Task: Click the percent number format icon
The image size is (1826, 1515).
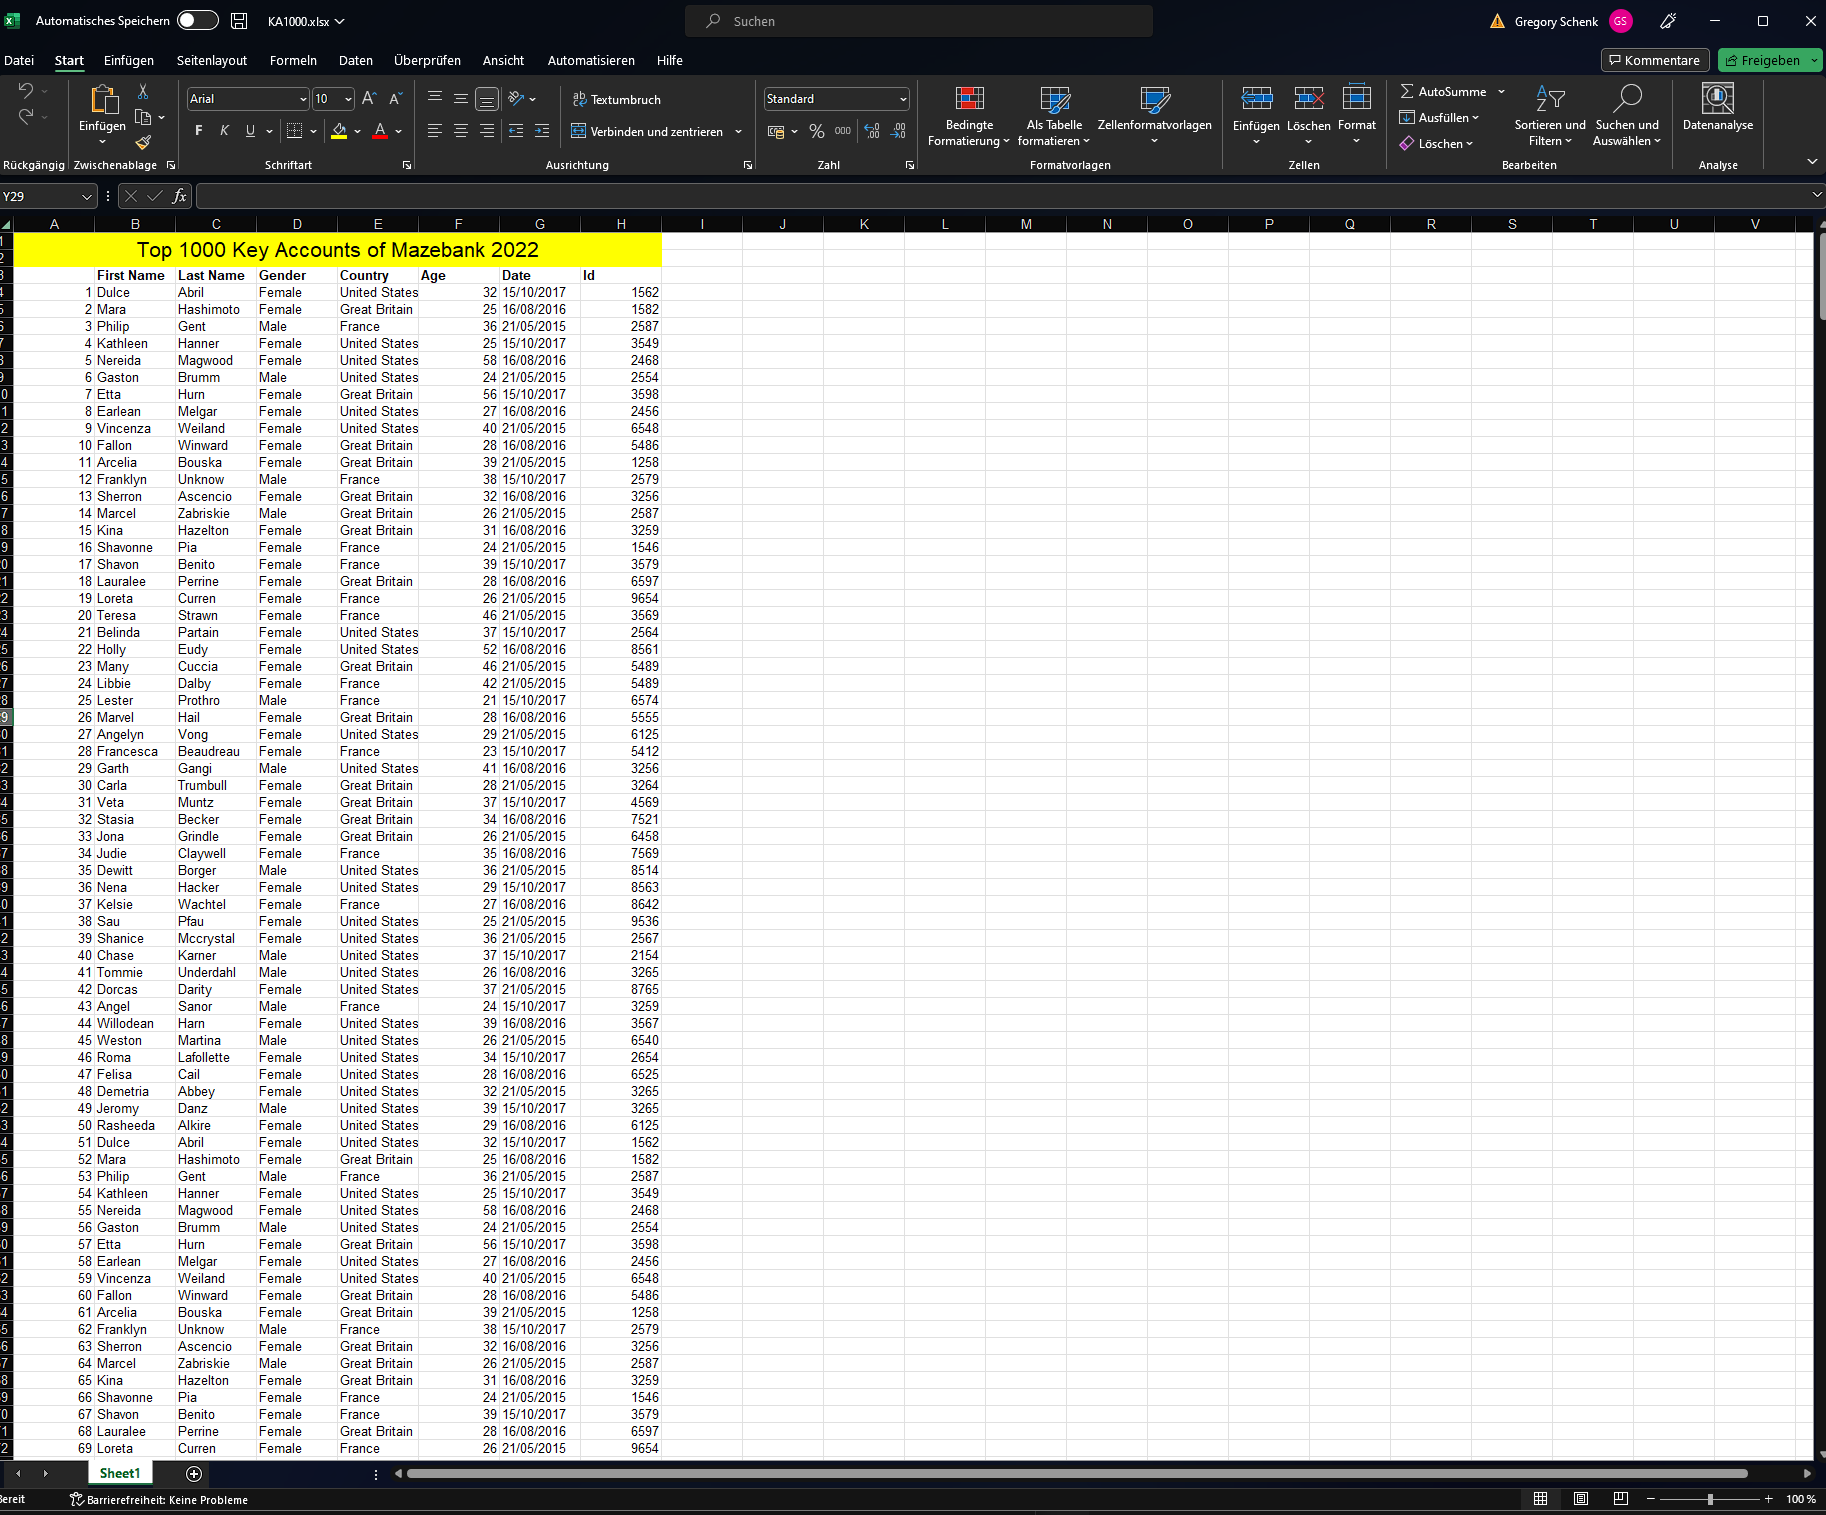Action: tap(817, 132)
